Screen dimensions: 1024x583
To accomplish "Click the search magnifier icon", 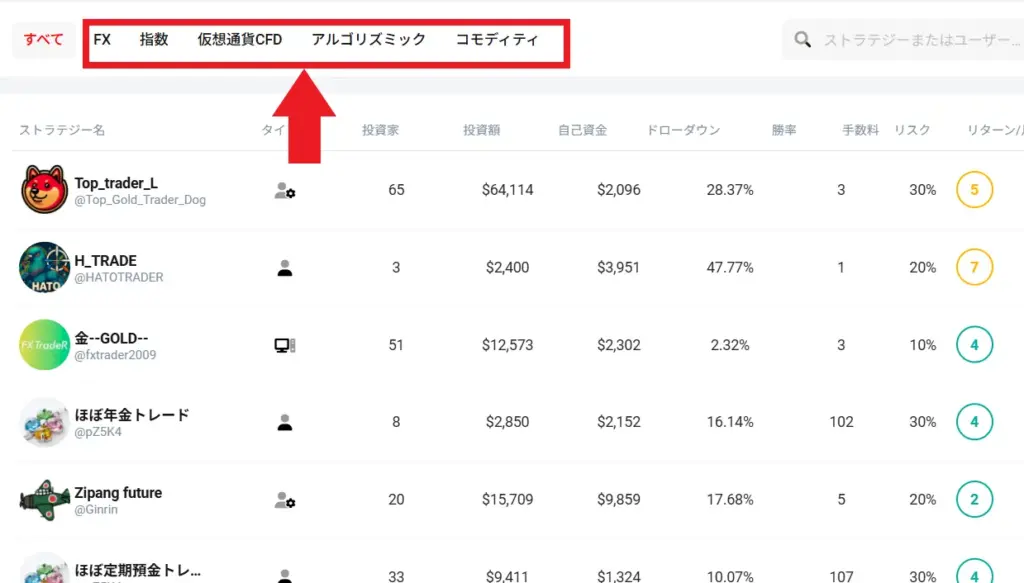I will tap(800, 37).
